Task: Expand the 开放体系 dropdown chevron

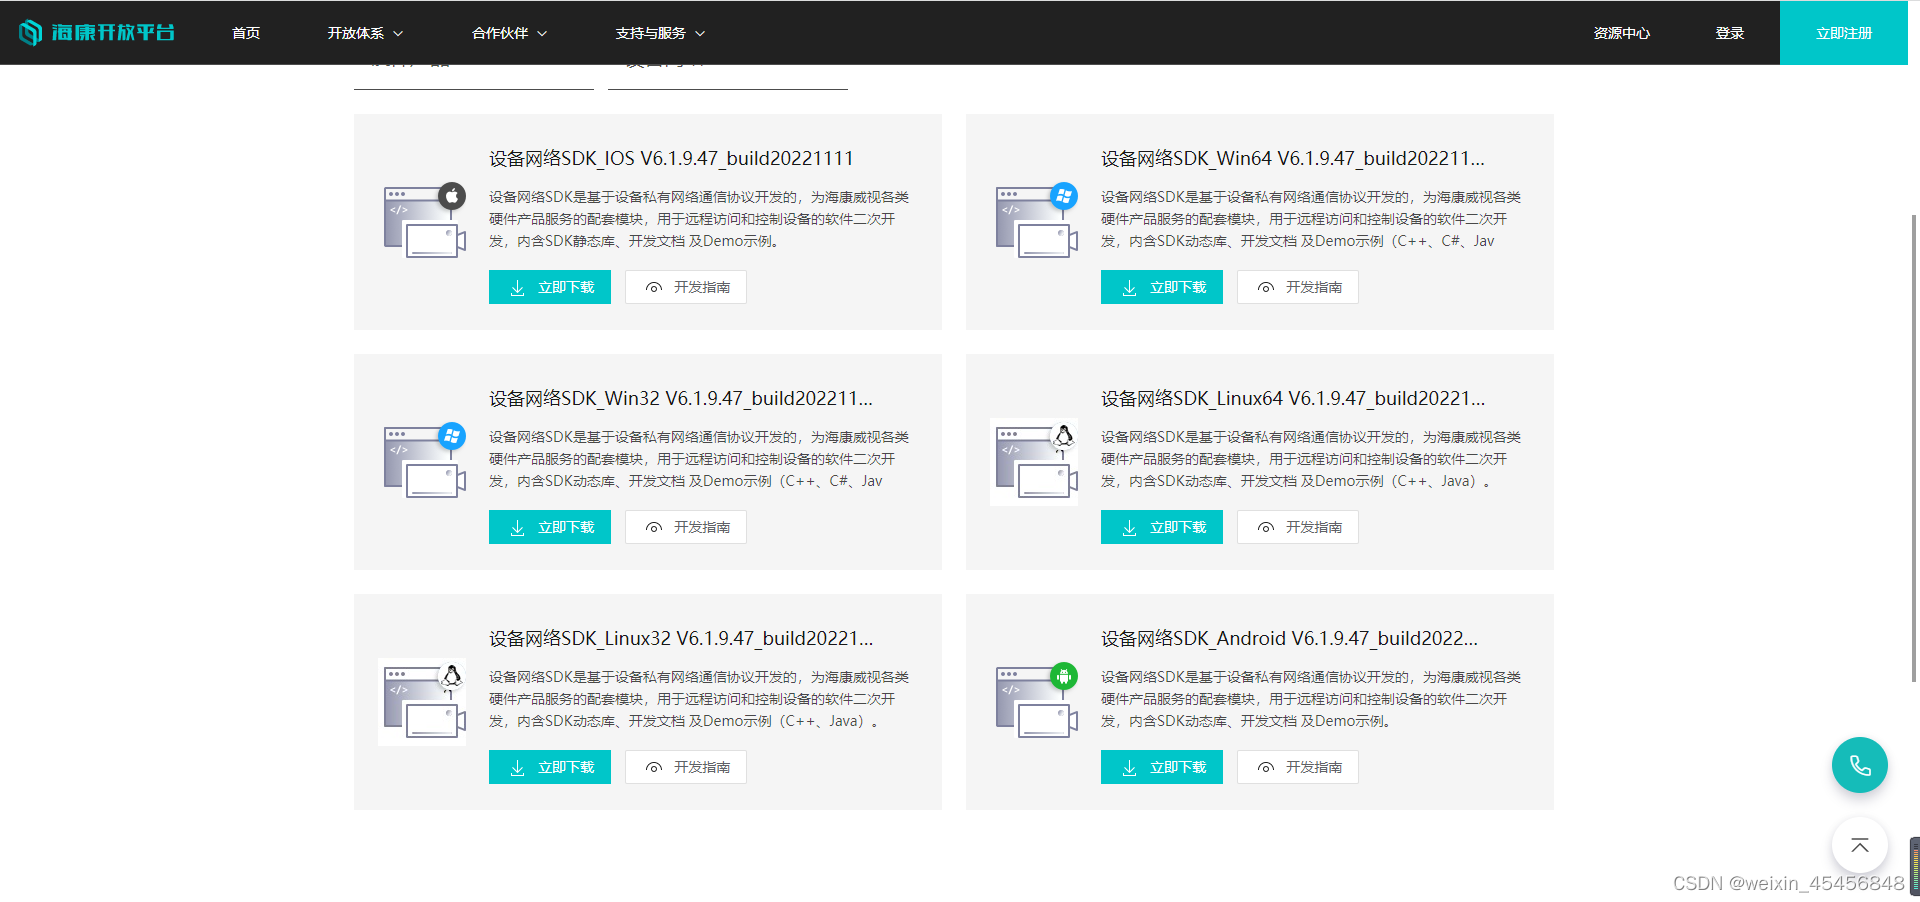Action: [x=398, y=34]
